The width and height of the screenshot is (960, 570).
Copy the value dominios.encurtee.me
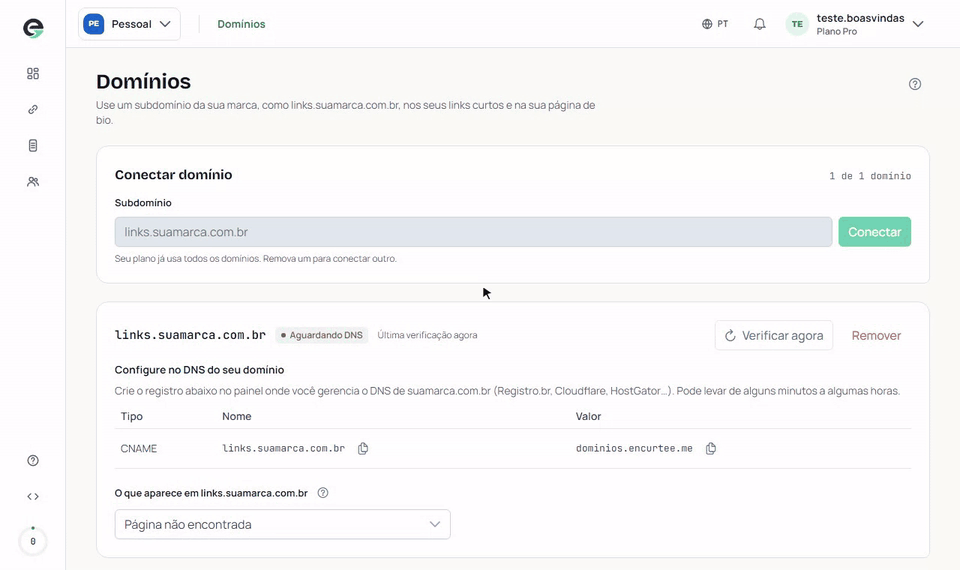pyautogui.click(x=711, y=449)
